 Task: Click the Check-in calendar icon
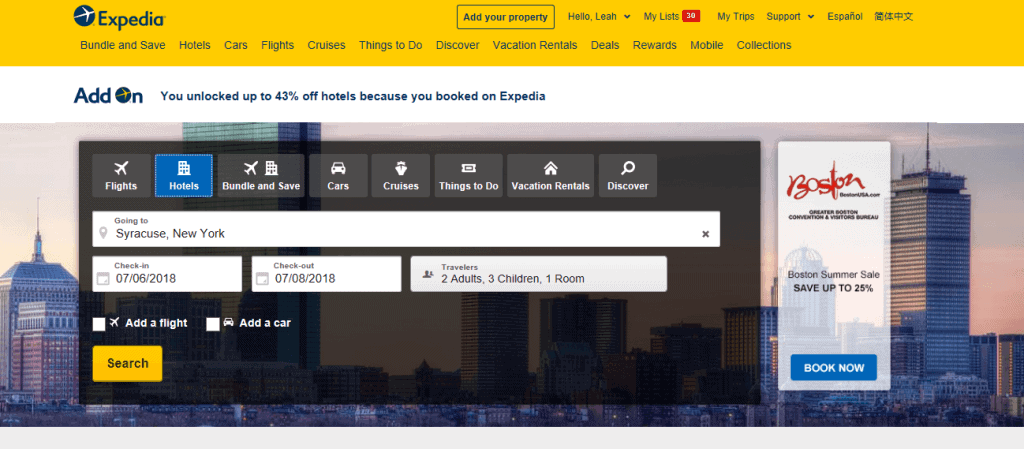point(103,279)
